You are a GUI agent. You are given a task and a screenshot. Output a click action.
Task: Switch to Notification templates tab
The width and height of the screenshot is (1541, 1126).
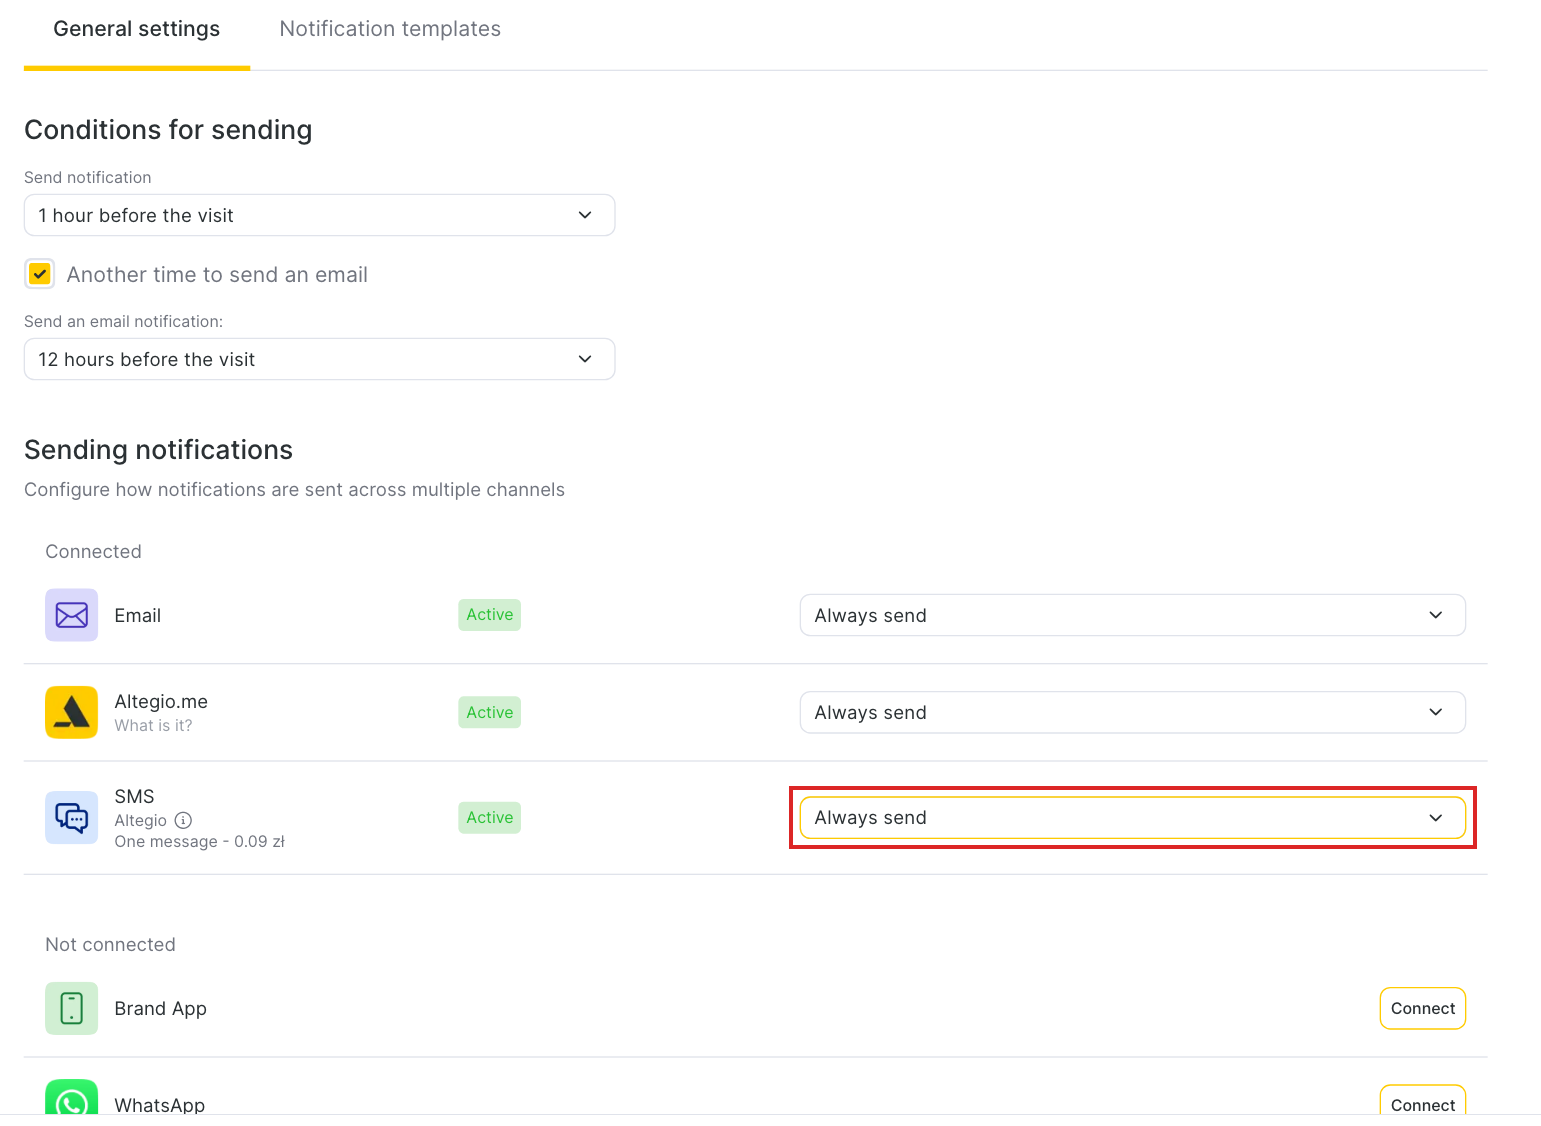coord(390,29)
